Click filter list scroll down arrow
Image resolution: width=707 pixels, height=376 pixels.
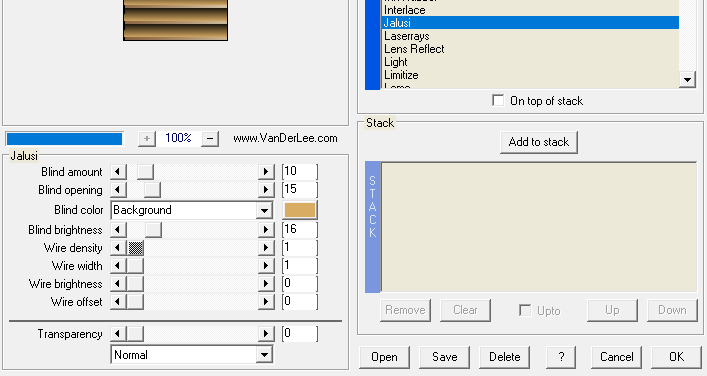tap(687, 80)
